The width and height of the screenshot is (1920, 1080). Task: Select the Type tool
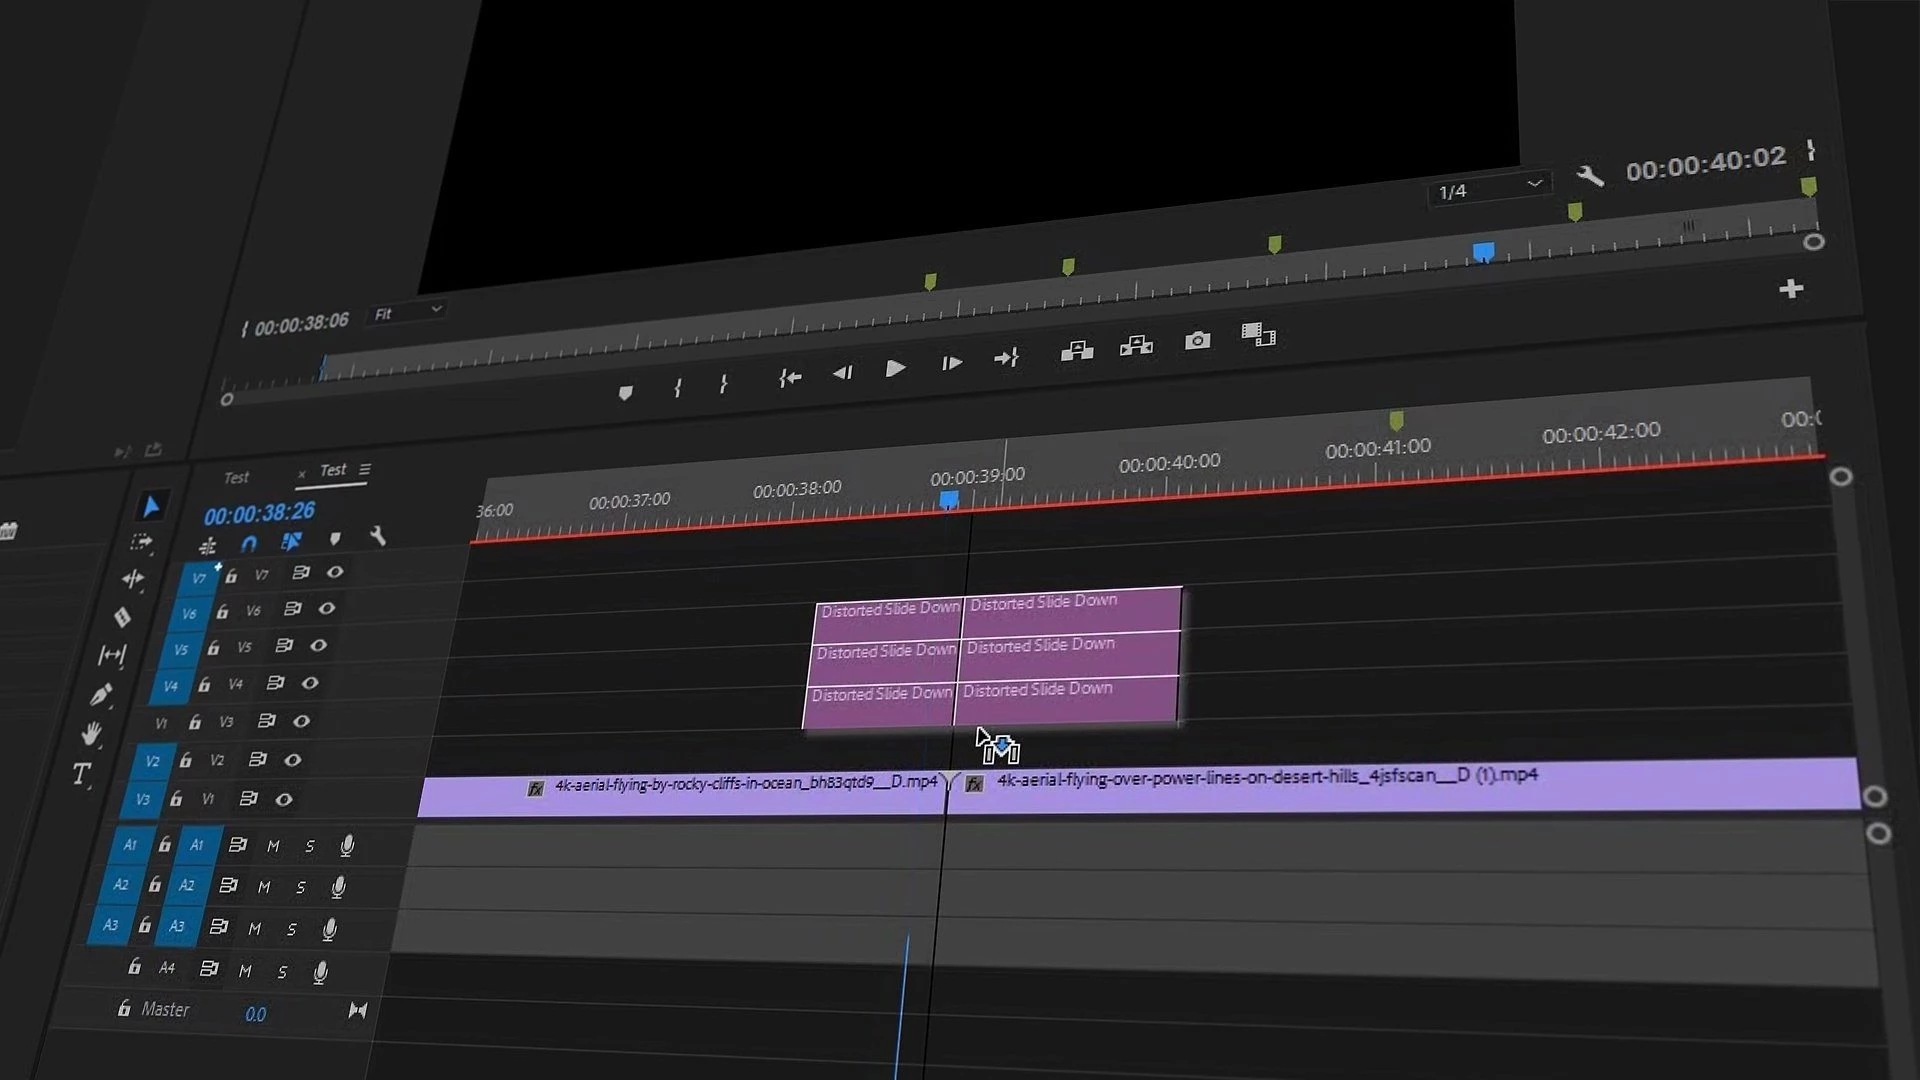click(81, 774)
